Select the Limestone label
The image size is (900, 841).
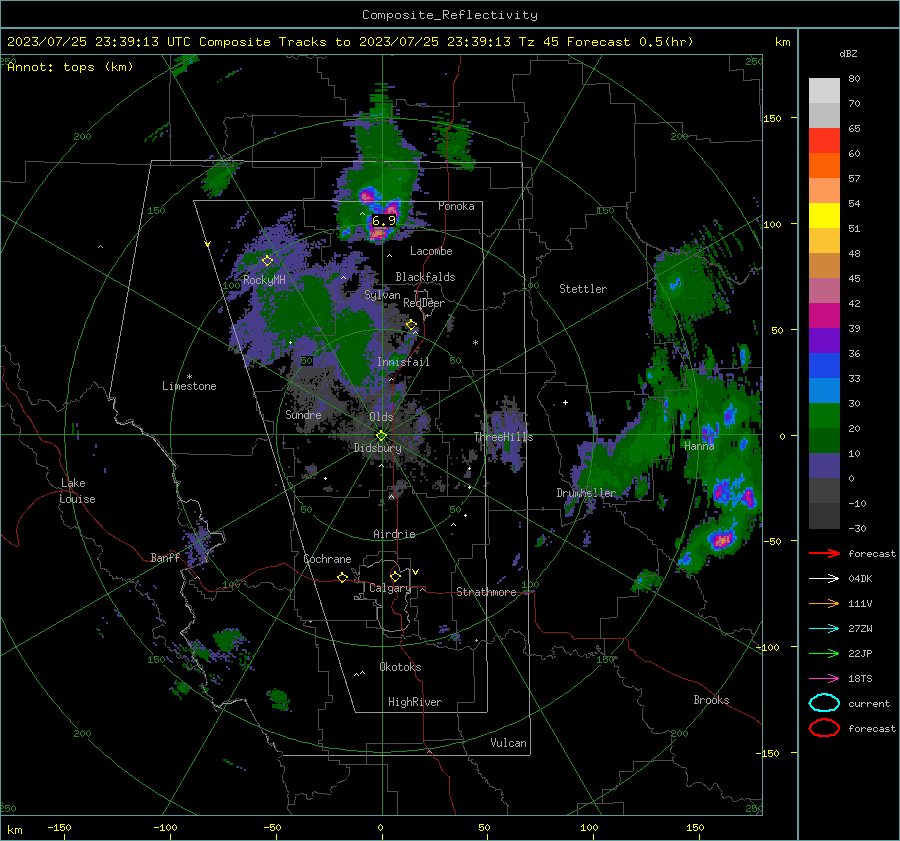pyautogui.click(x=189, y=386)
